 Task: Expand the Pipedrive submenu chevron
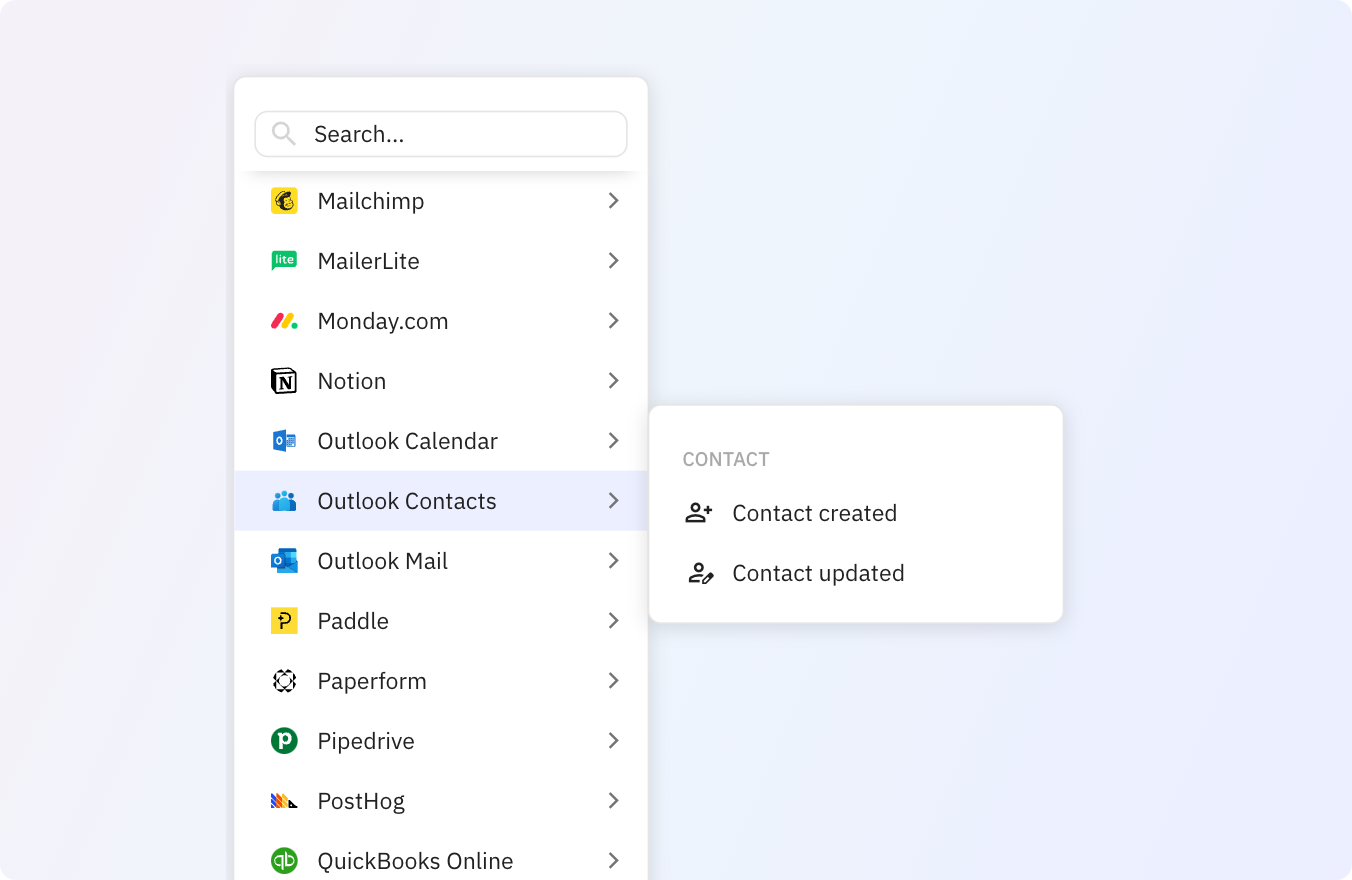point(613,741)
